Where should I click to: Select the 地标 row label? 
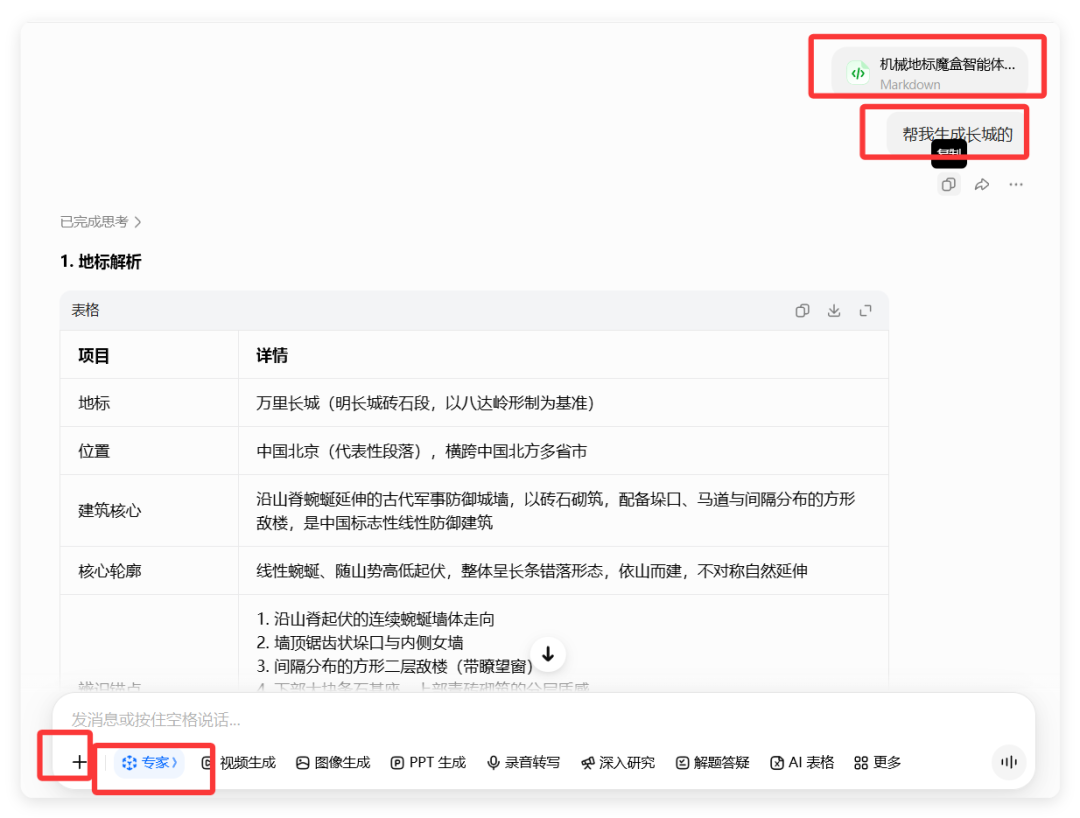coord(94,403)
